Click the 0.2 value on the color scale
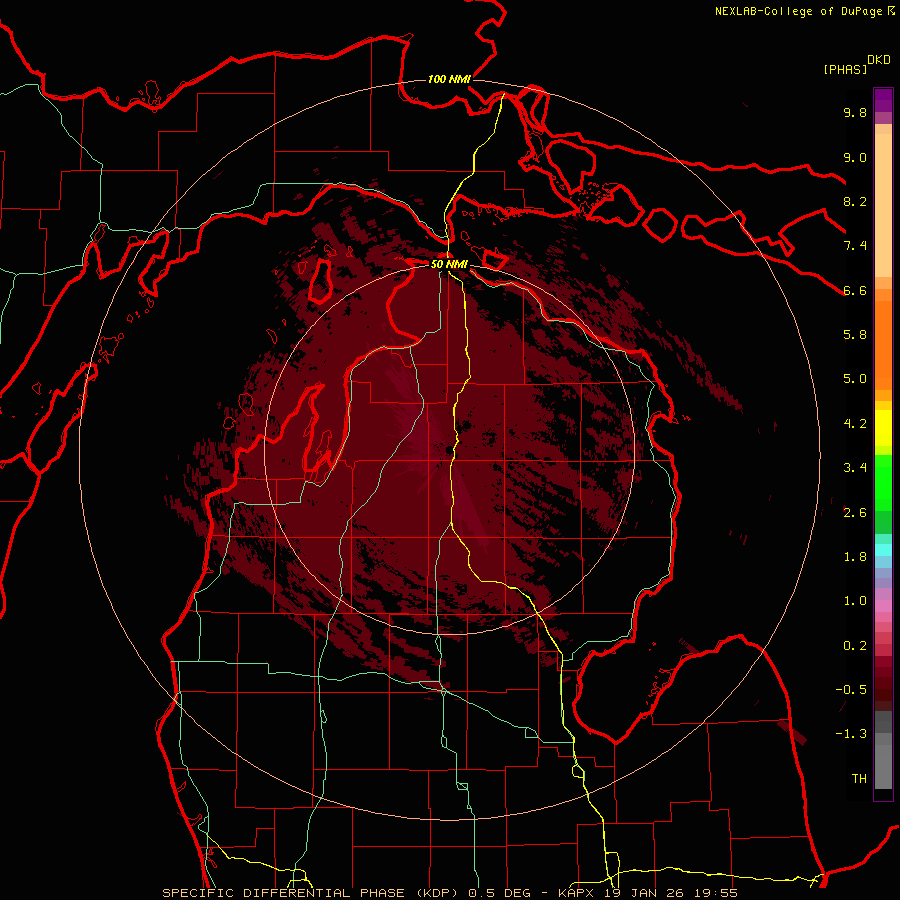Viewport: 900px width, 900px height. (855, 646)
